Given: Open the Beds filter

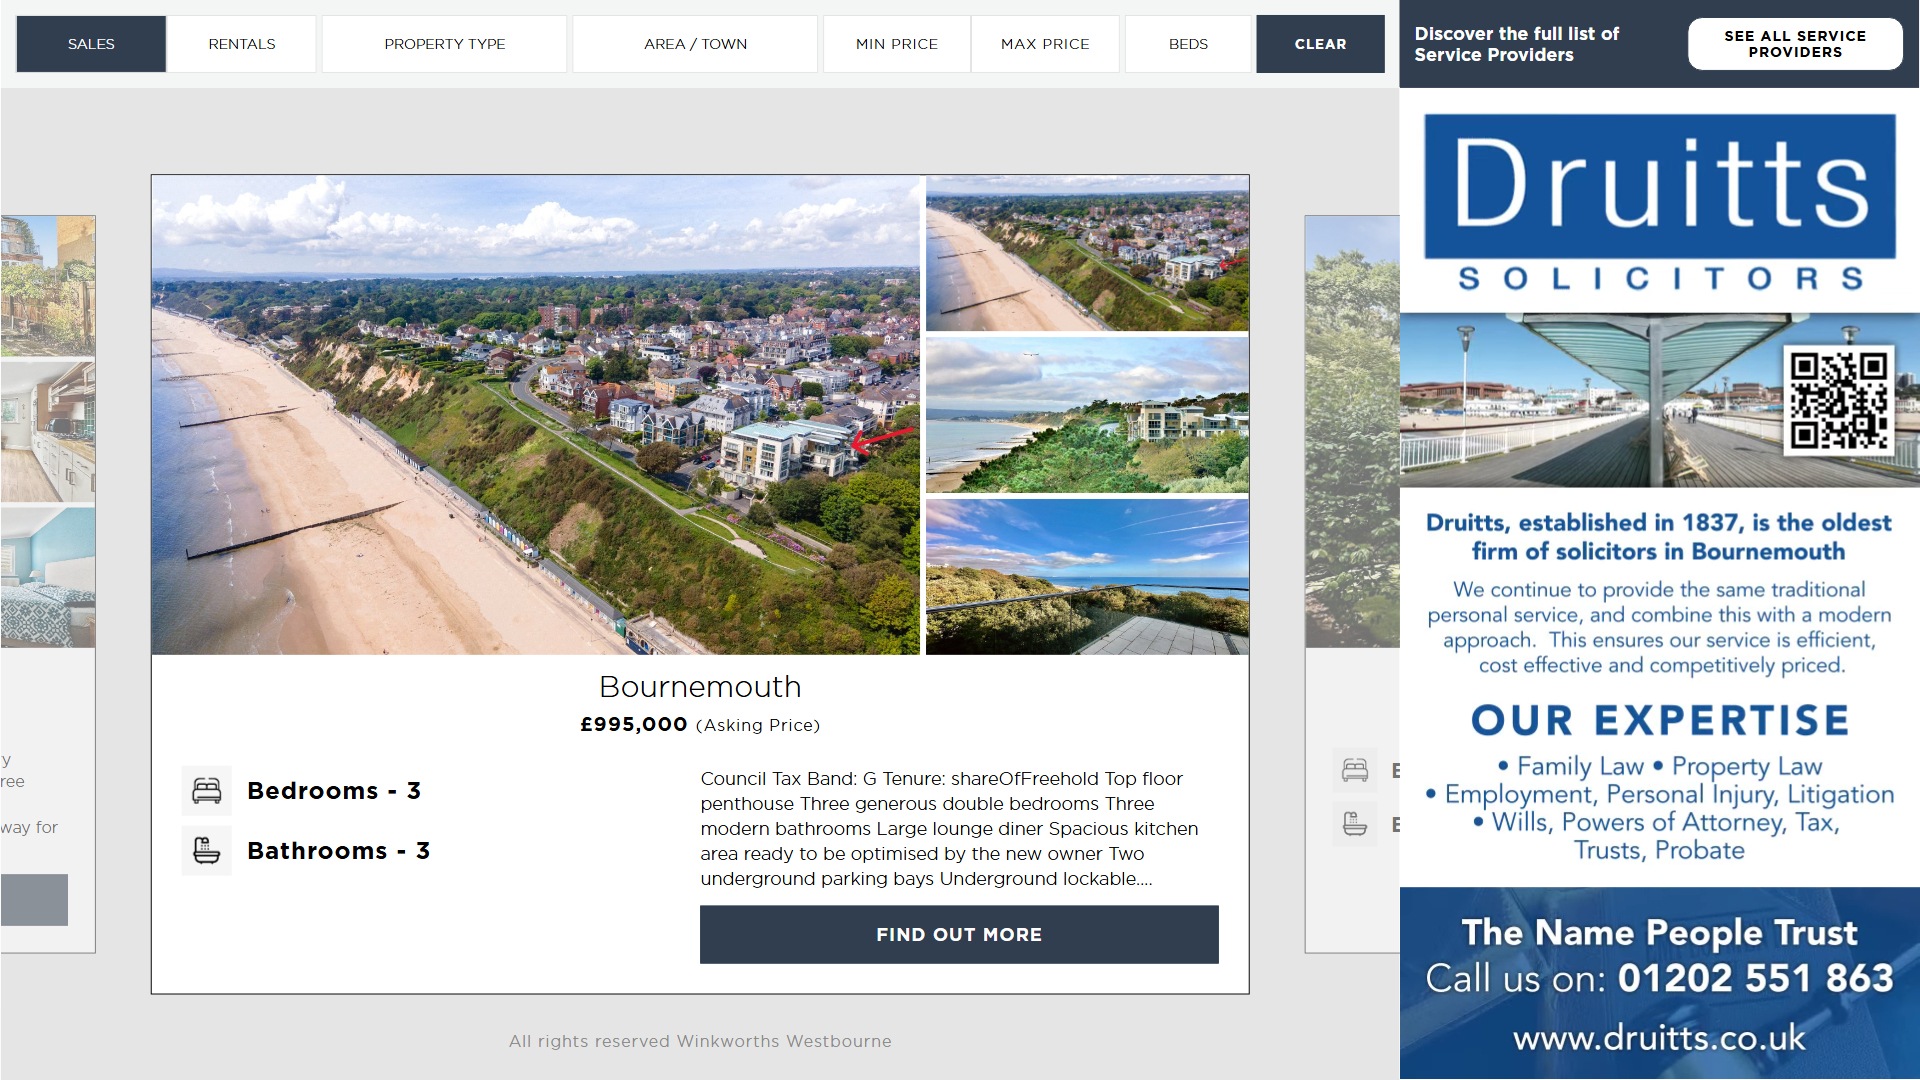Looking at the screenshot, I should pos(1188,44).
